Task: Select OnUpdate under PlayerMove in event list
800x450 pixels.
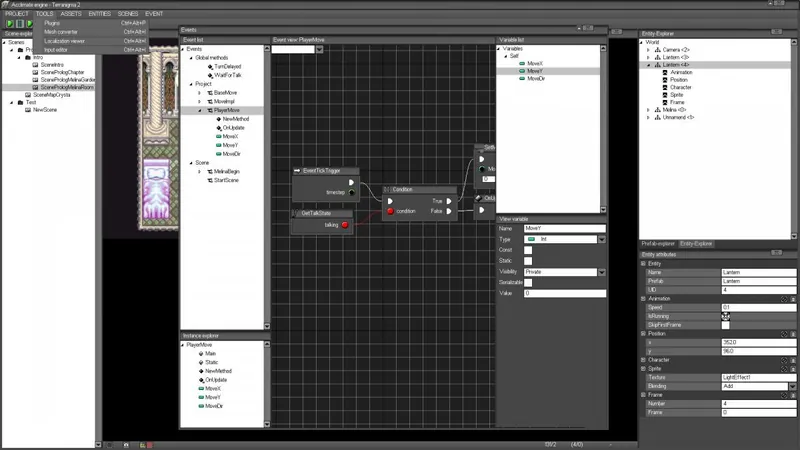Action: click(234, 128)
